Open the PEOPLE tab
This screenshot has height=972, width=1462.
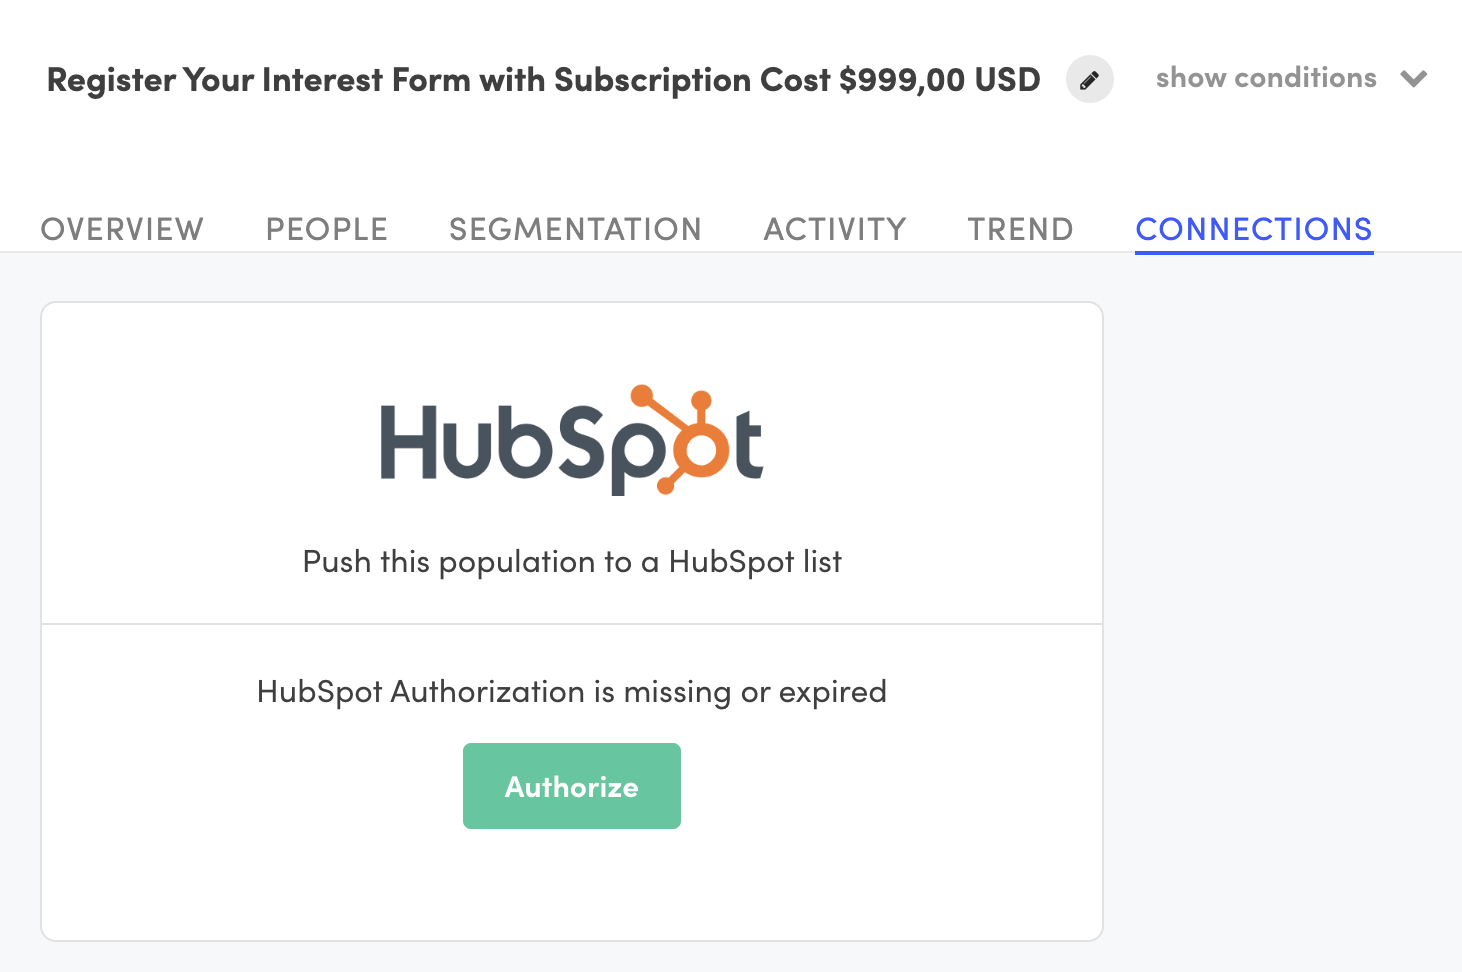[x=326, y=228]
